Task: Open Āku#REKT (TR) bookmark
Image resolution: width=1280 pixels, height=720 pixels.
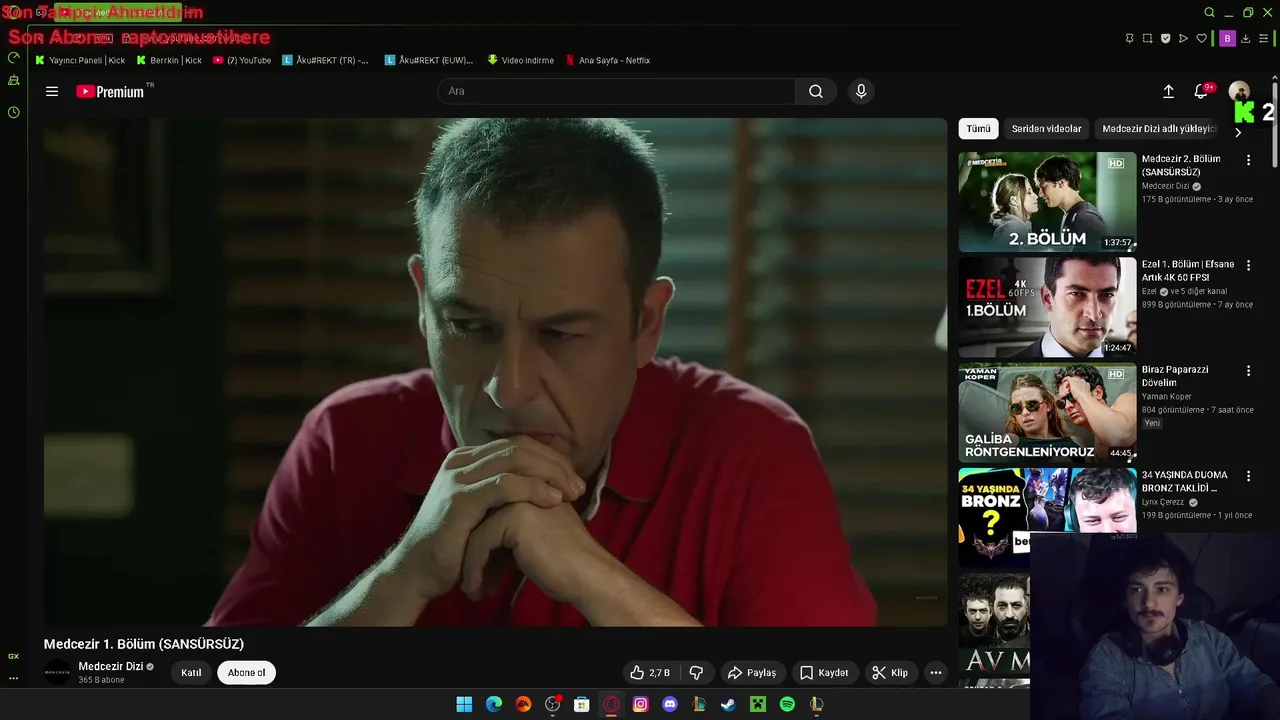Action: 326,60
